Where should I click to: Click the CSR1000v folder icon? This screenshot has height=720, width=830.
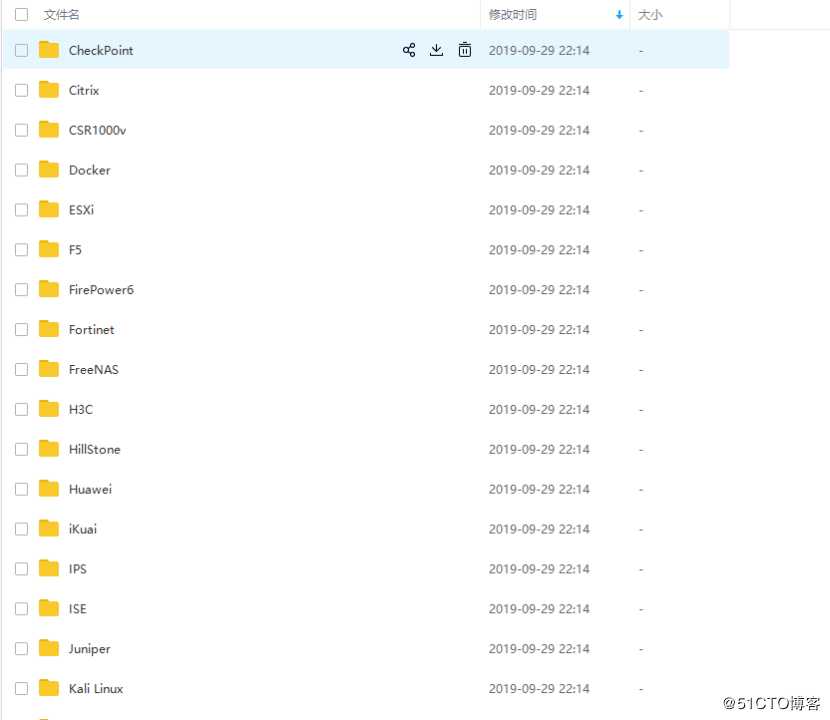49,129
